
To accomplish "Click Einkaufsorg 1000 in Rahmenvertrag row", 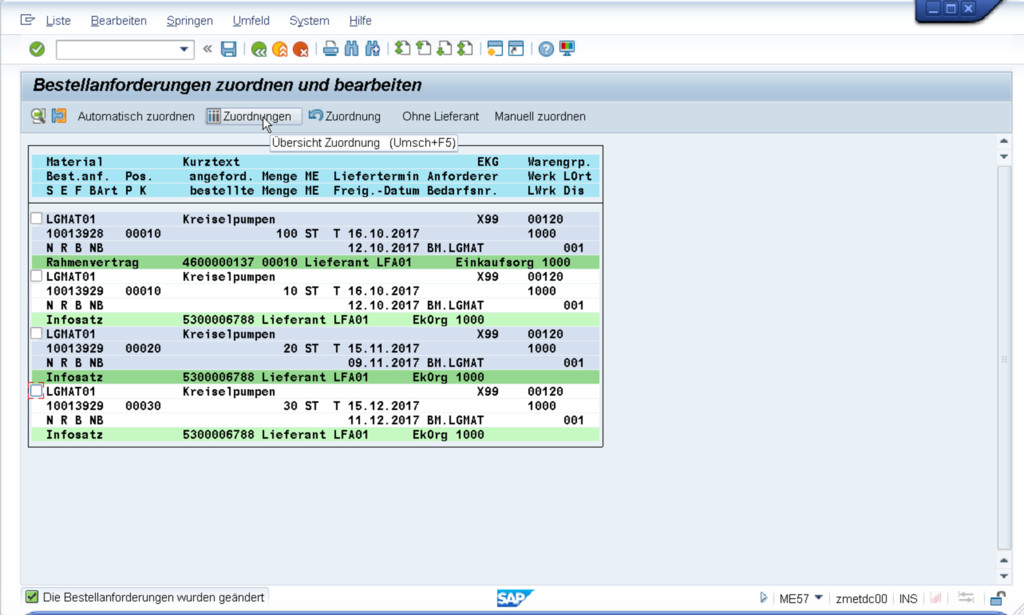I will (x=513, y=262).
